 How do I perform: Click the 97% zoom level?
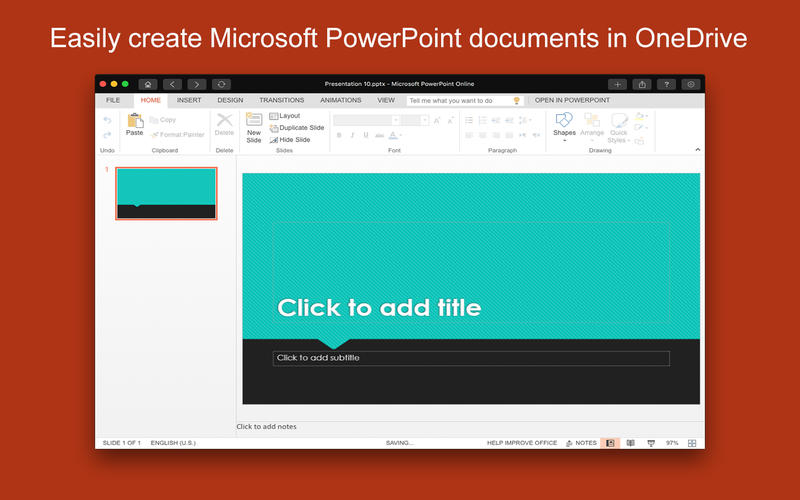[672, 443]
